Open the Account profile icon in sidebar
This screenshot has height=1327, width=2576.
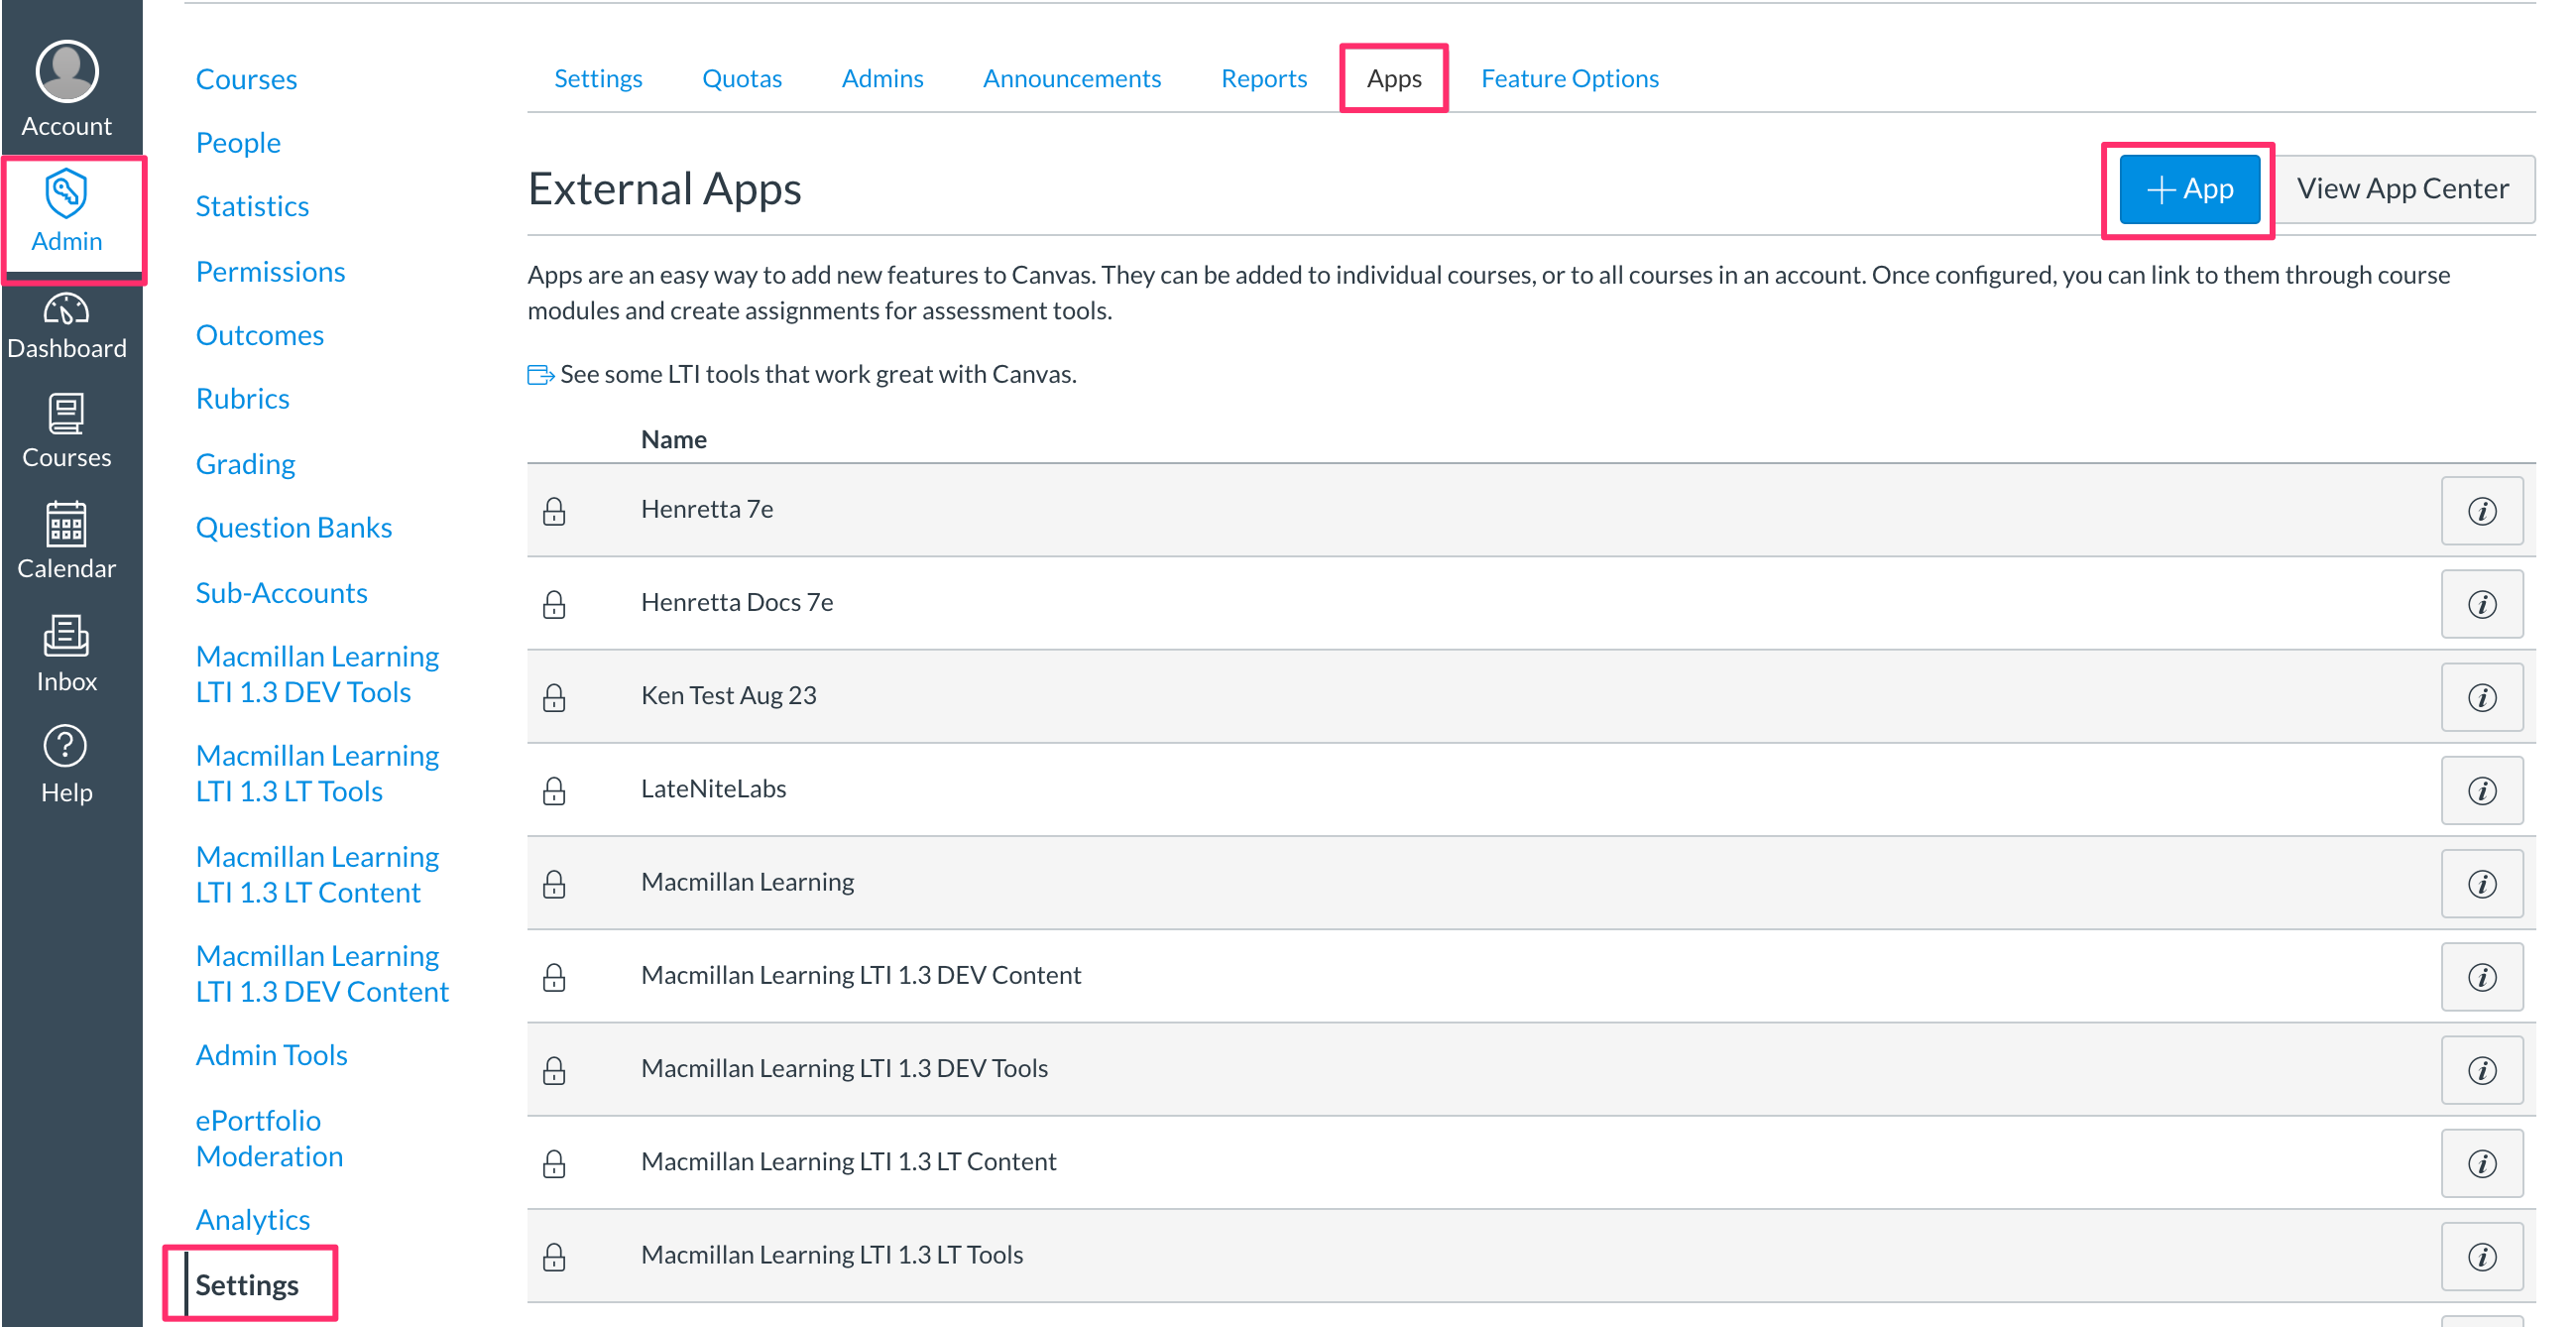point(65,72)
